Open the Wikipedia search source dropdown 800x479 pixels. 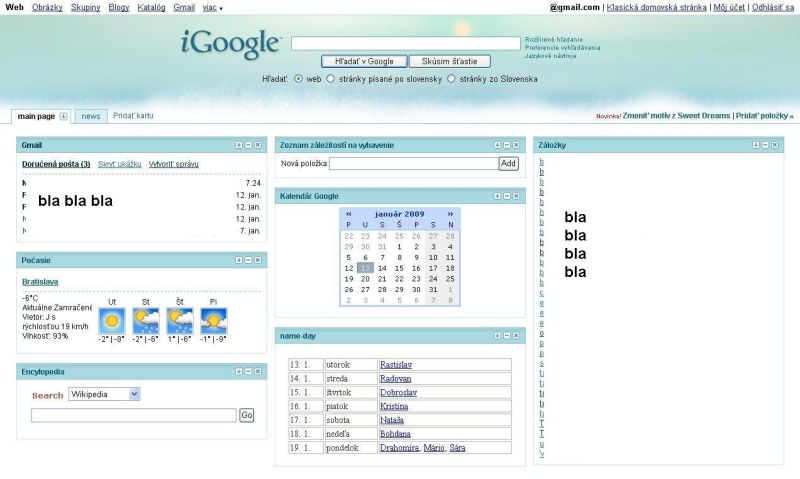pyautogui.click(x=104, y=394)
